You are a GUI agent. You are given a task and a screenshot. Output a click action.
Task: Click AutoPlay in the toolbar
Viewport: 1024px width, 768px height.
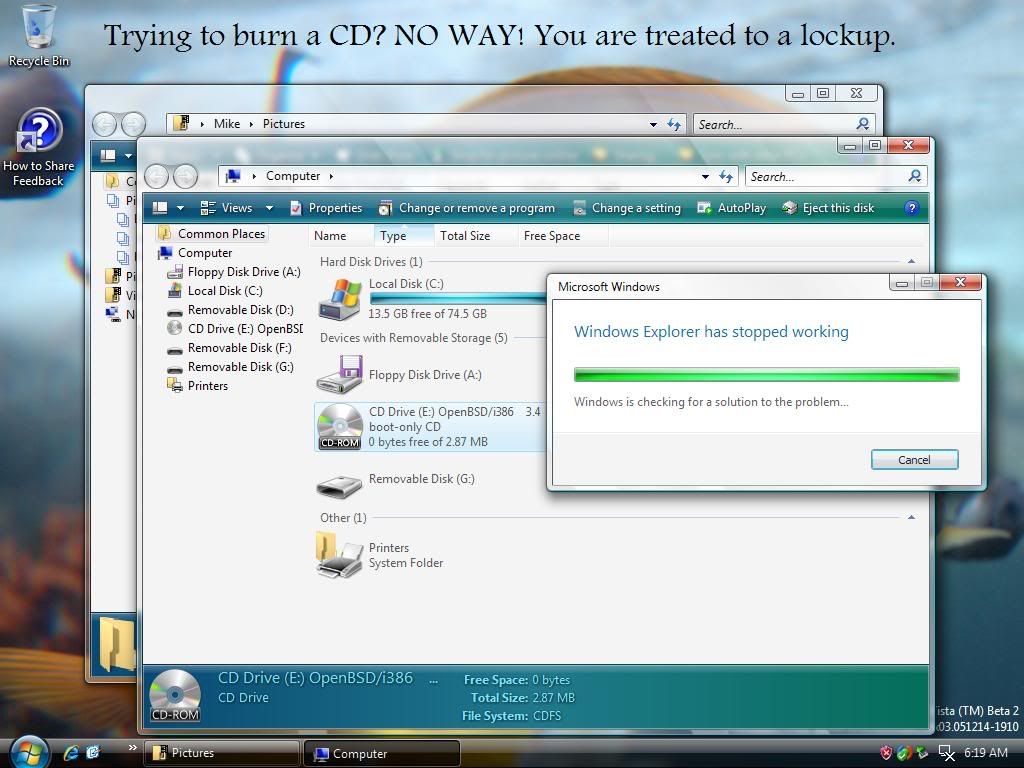tap(731, 208)
